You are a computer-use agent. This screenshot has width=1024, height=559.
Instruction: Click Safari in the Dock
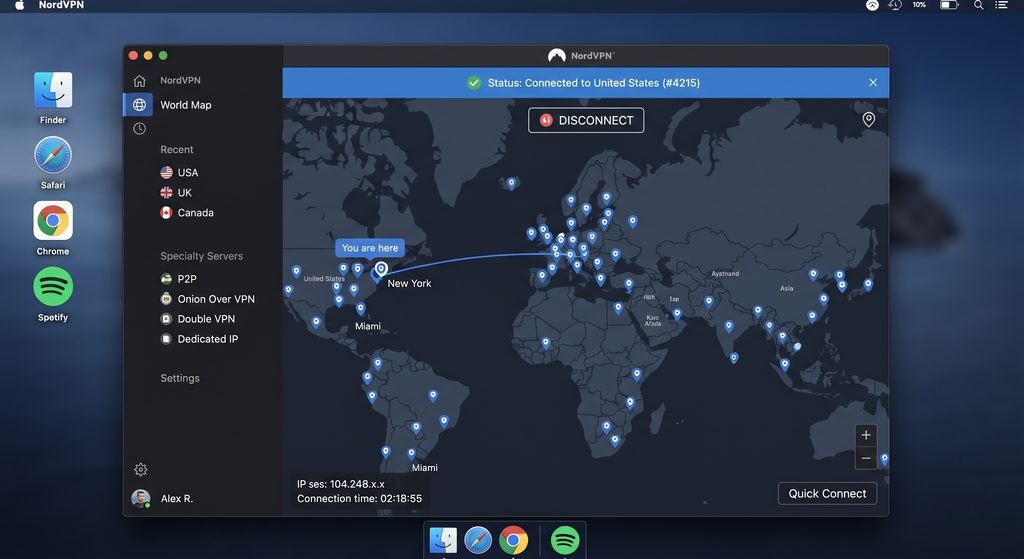(478, 540)
